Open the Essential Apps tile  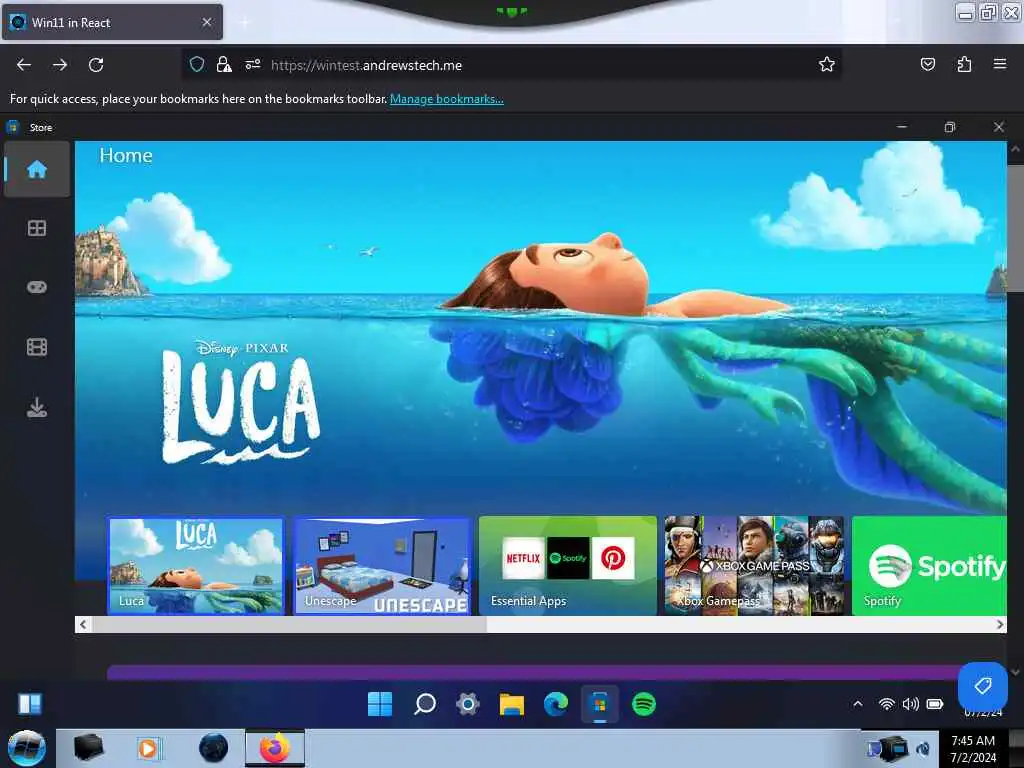click(568, 566)
